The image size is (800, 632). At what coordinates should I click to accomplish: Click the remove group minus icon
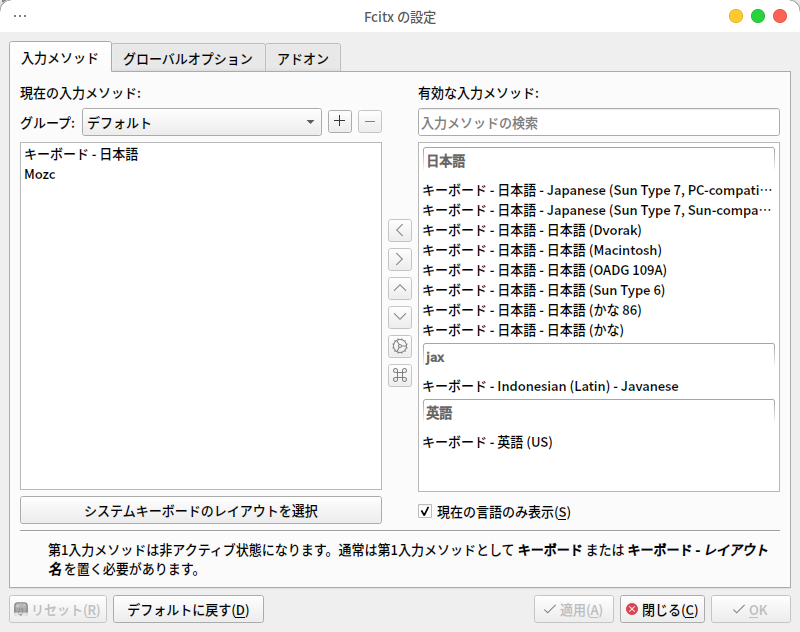(369, 122)
